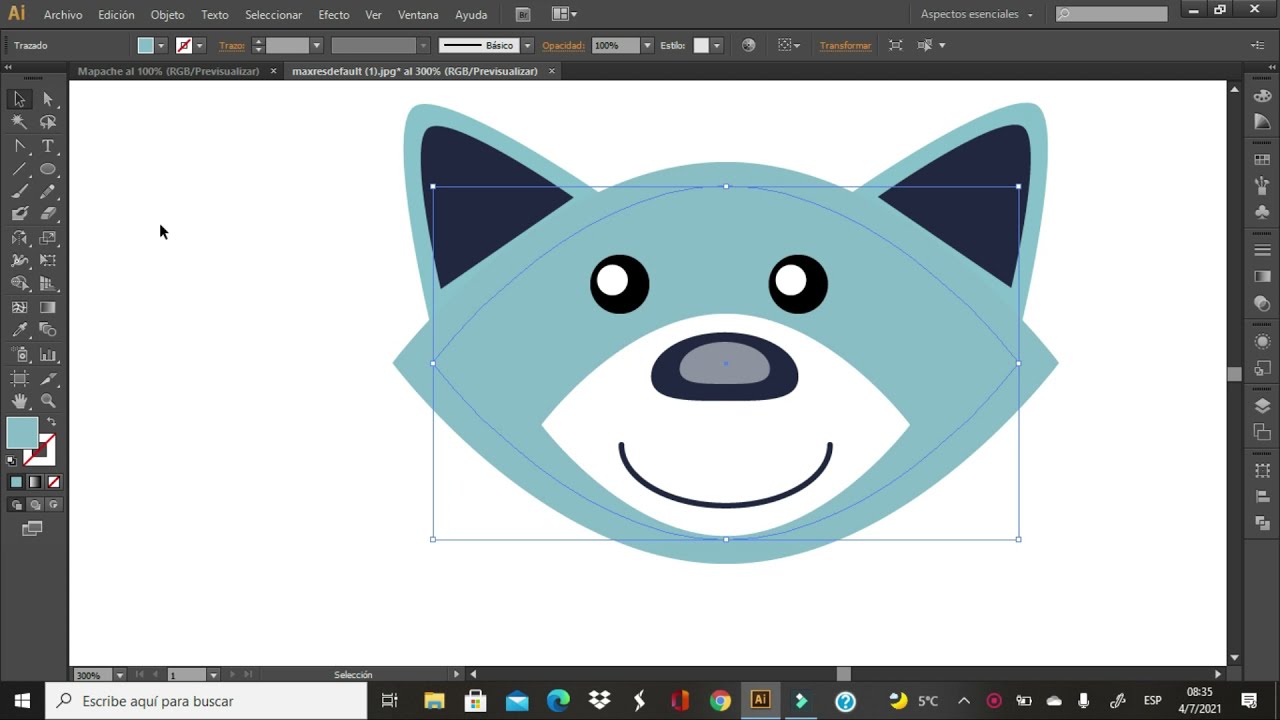Select the Blob Brush tool
This screenshot has width=1280, height=720.
point(19,214)
